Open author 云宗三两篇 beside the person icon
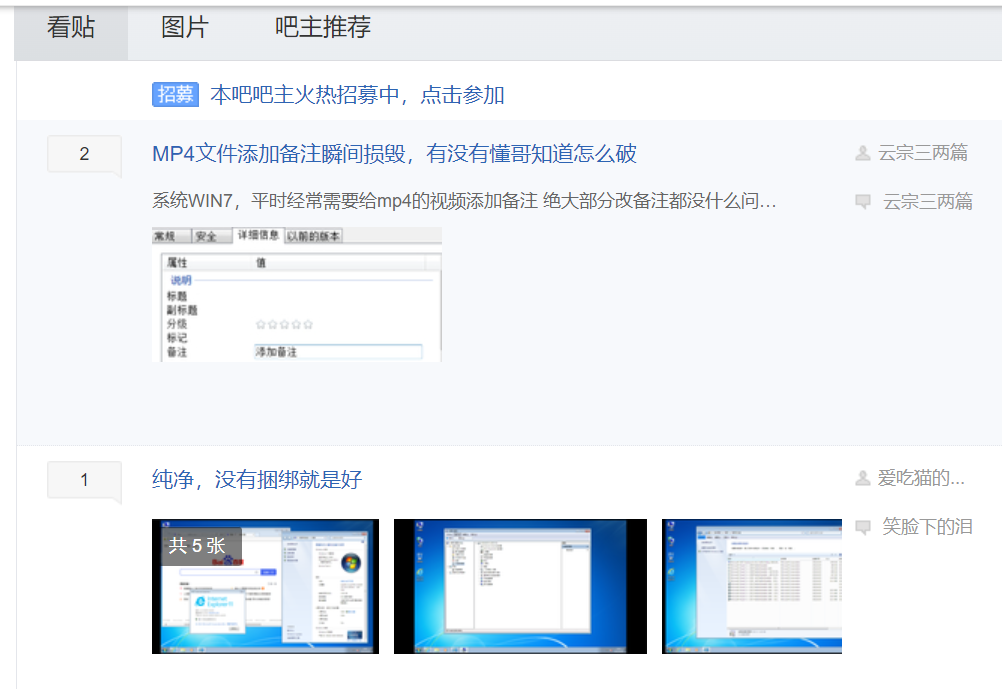 click(922, 153)
